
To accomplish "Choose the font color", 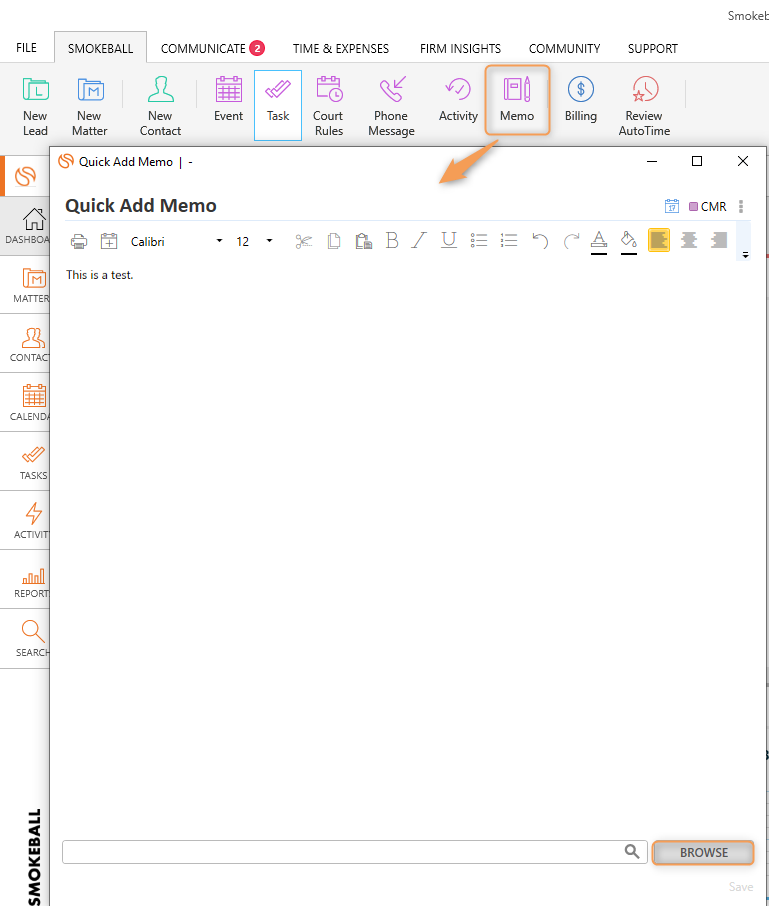I will 599,242.
